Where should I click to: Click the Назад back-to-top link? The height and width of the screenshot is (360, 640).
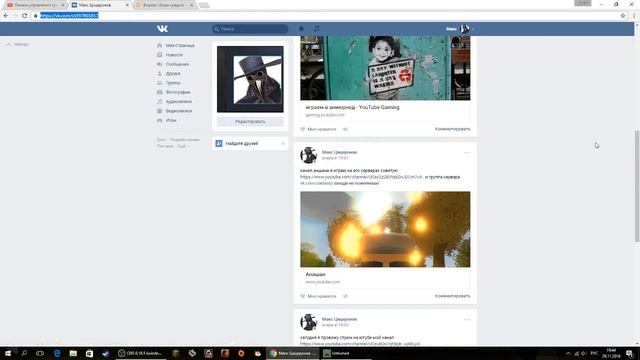point(18,44)
